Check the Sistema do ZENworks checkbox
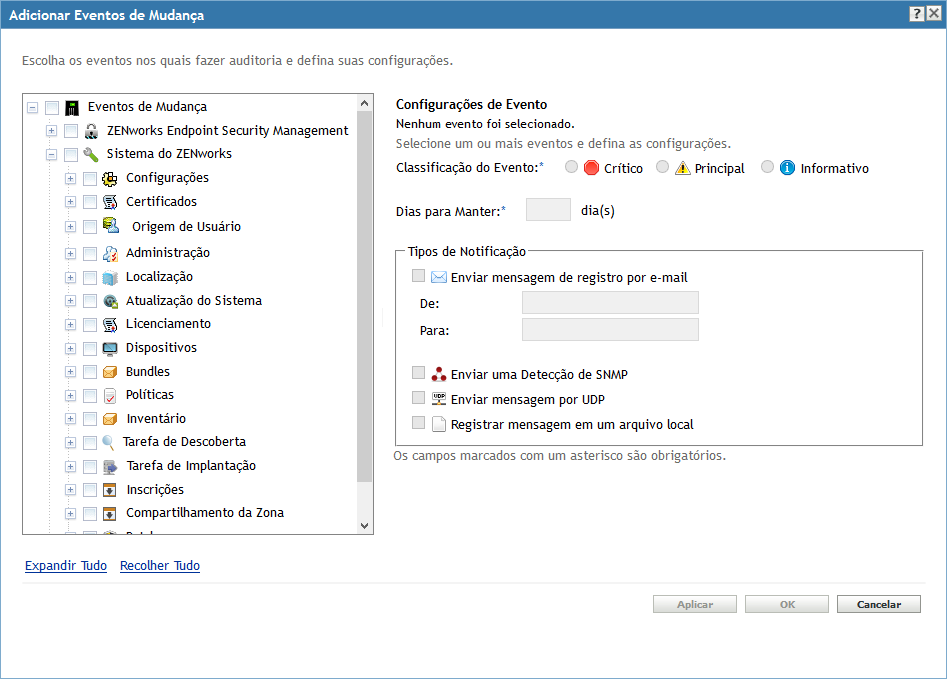The width and height of the screenshot is (947, 679). [x=71, y=155]
